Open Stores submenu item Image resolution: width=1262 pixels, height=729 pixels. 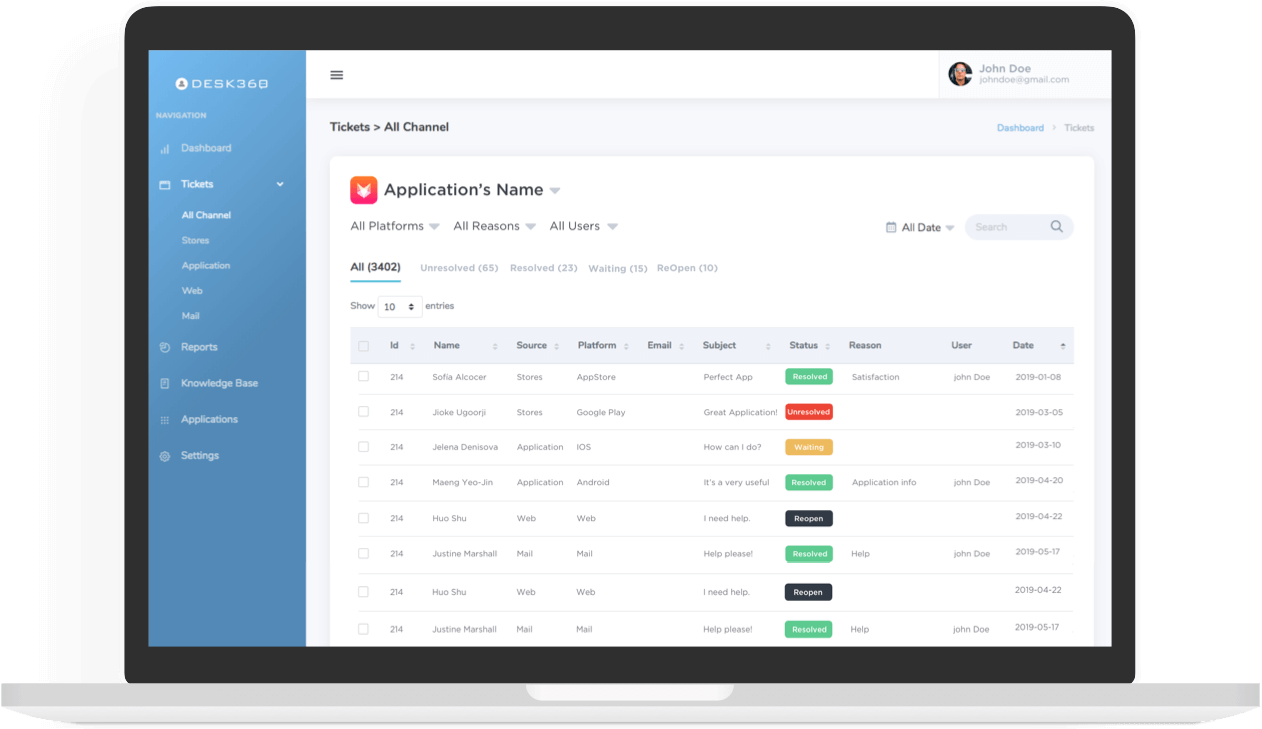(195, 240)
